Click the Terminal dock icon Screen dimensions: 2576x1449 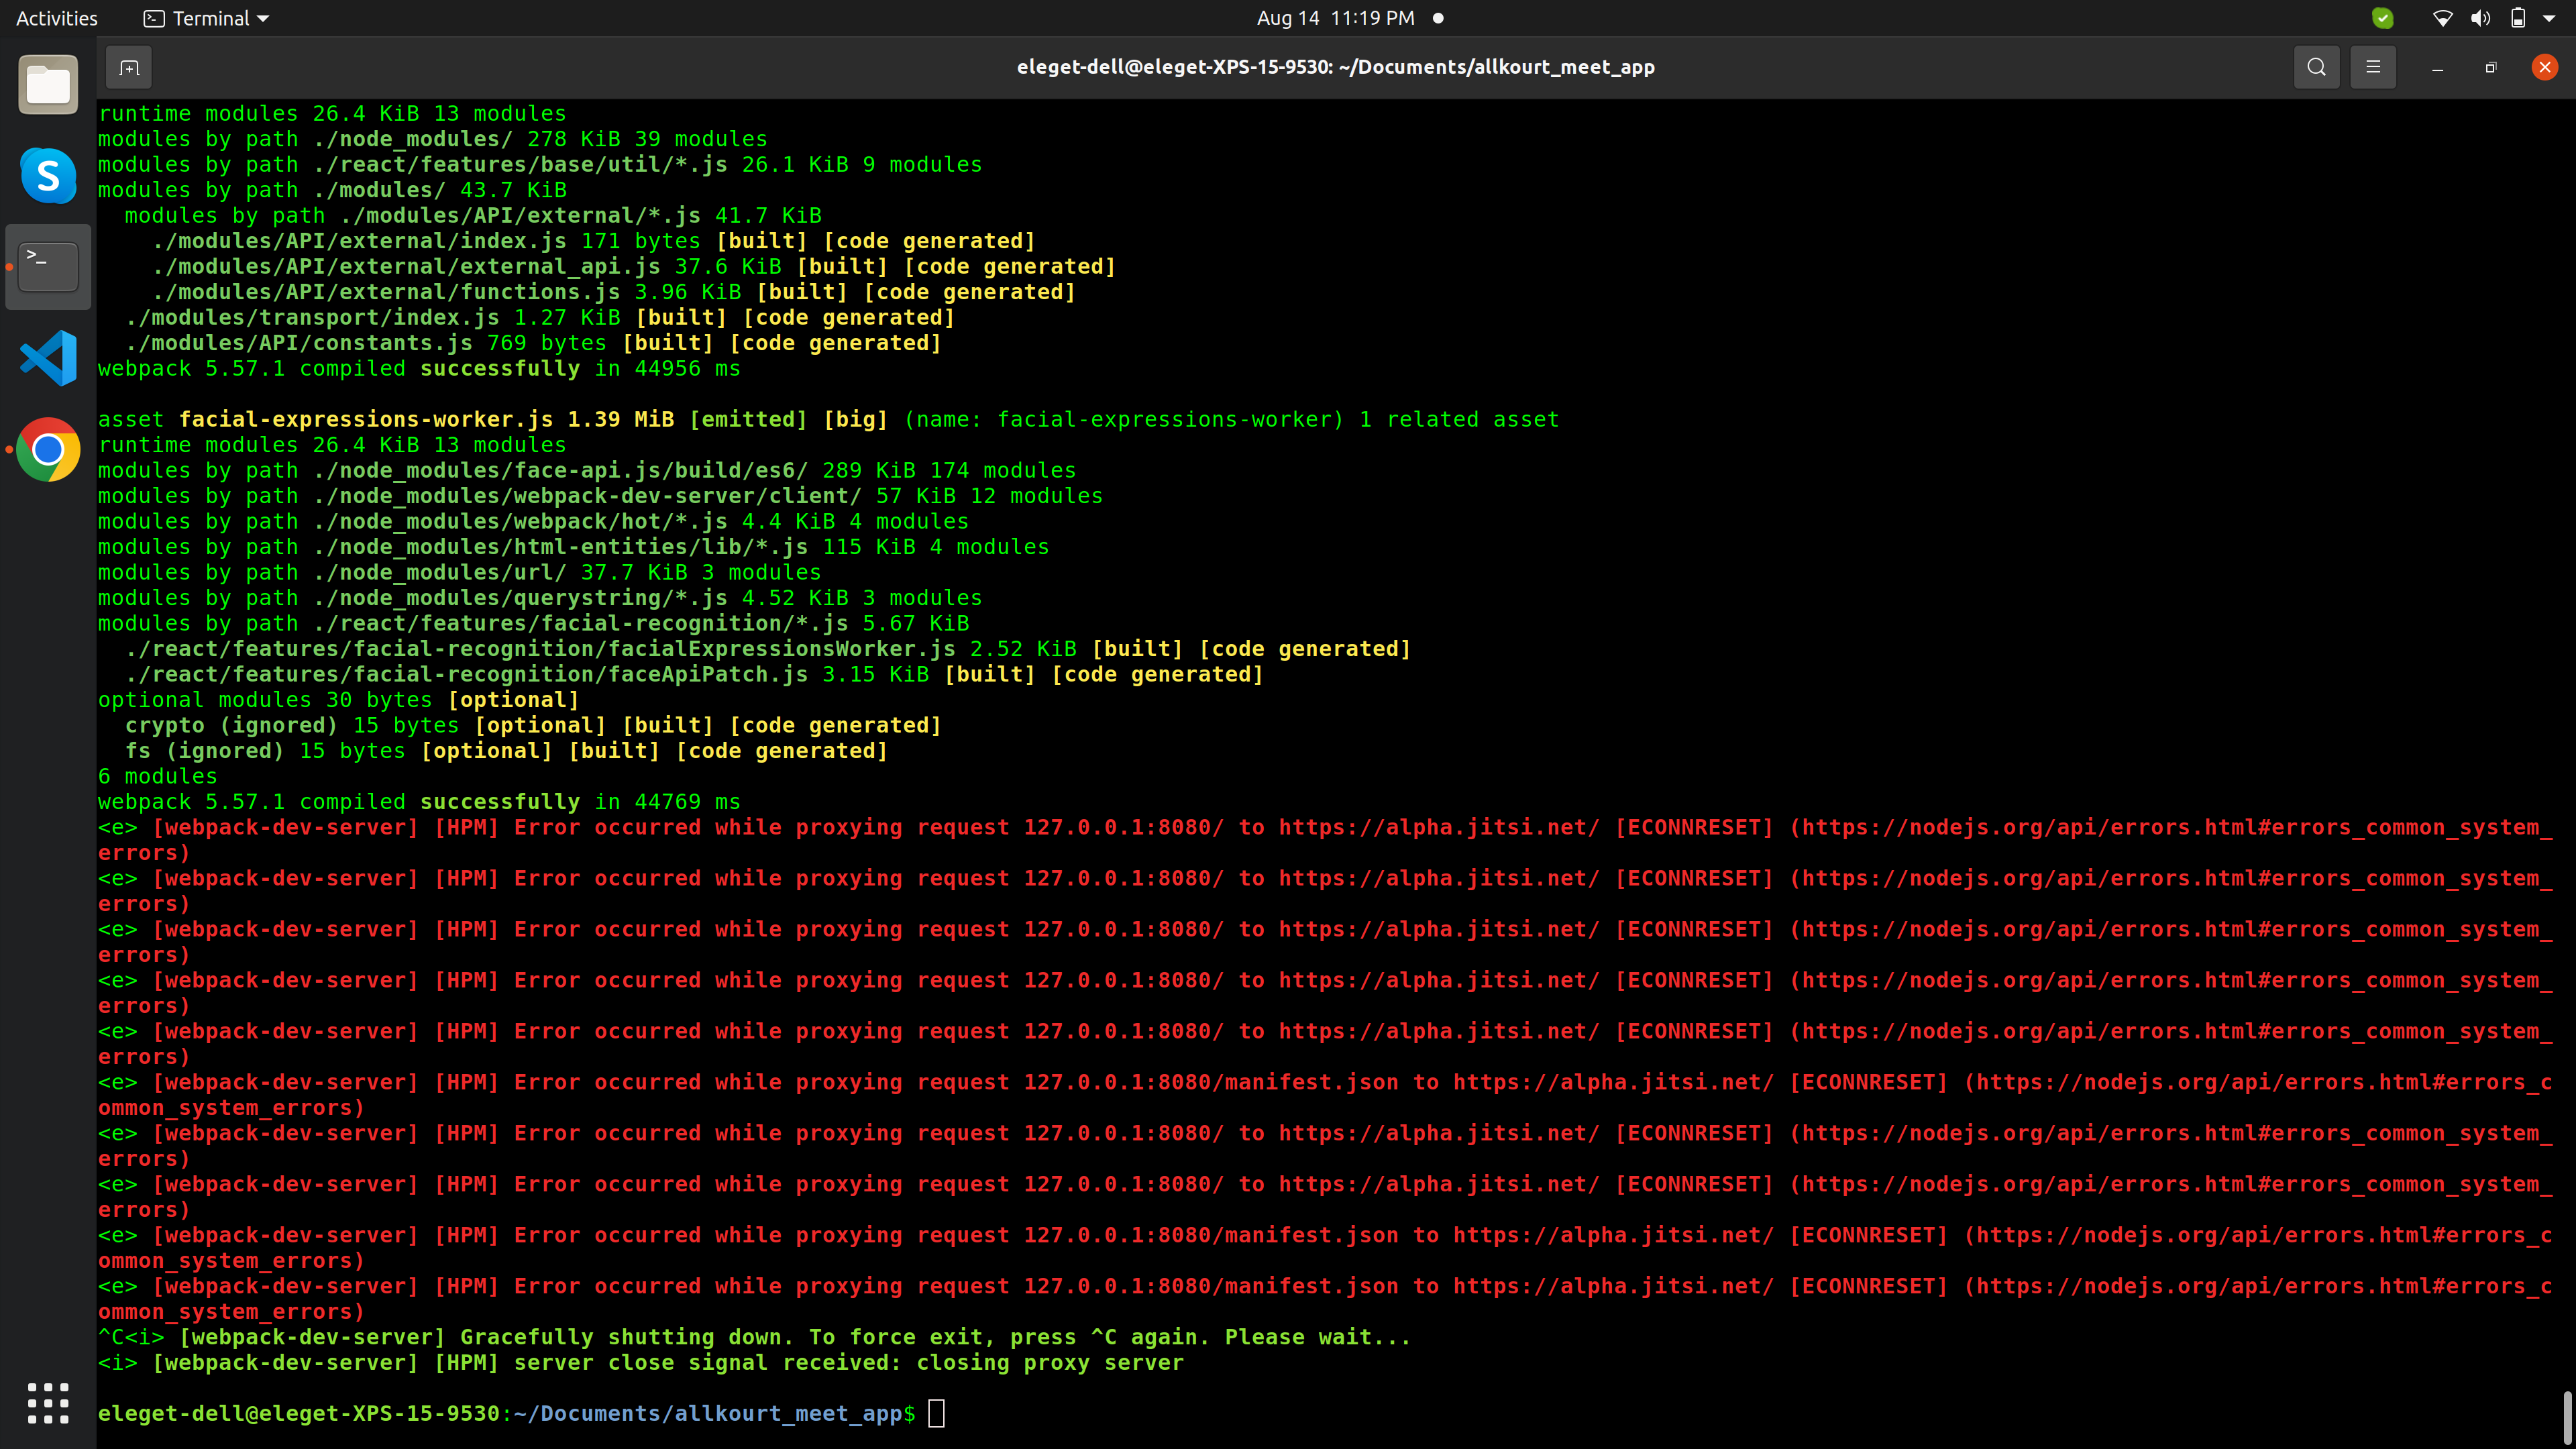(48, 267)
